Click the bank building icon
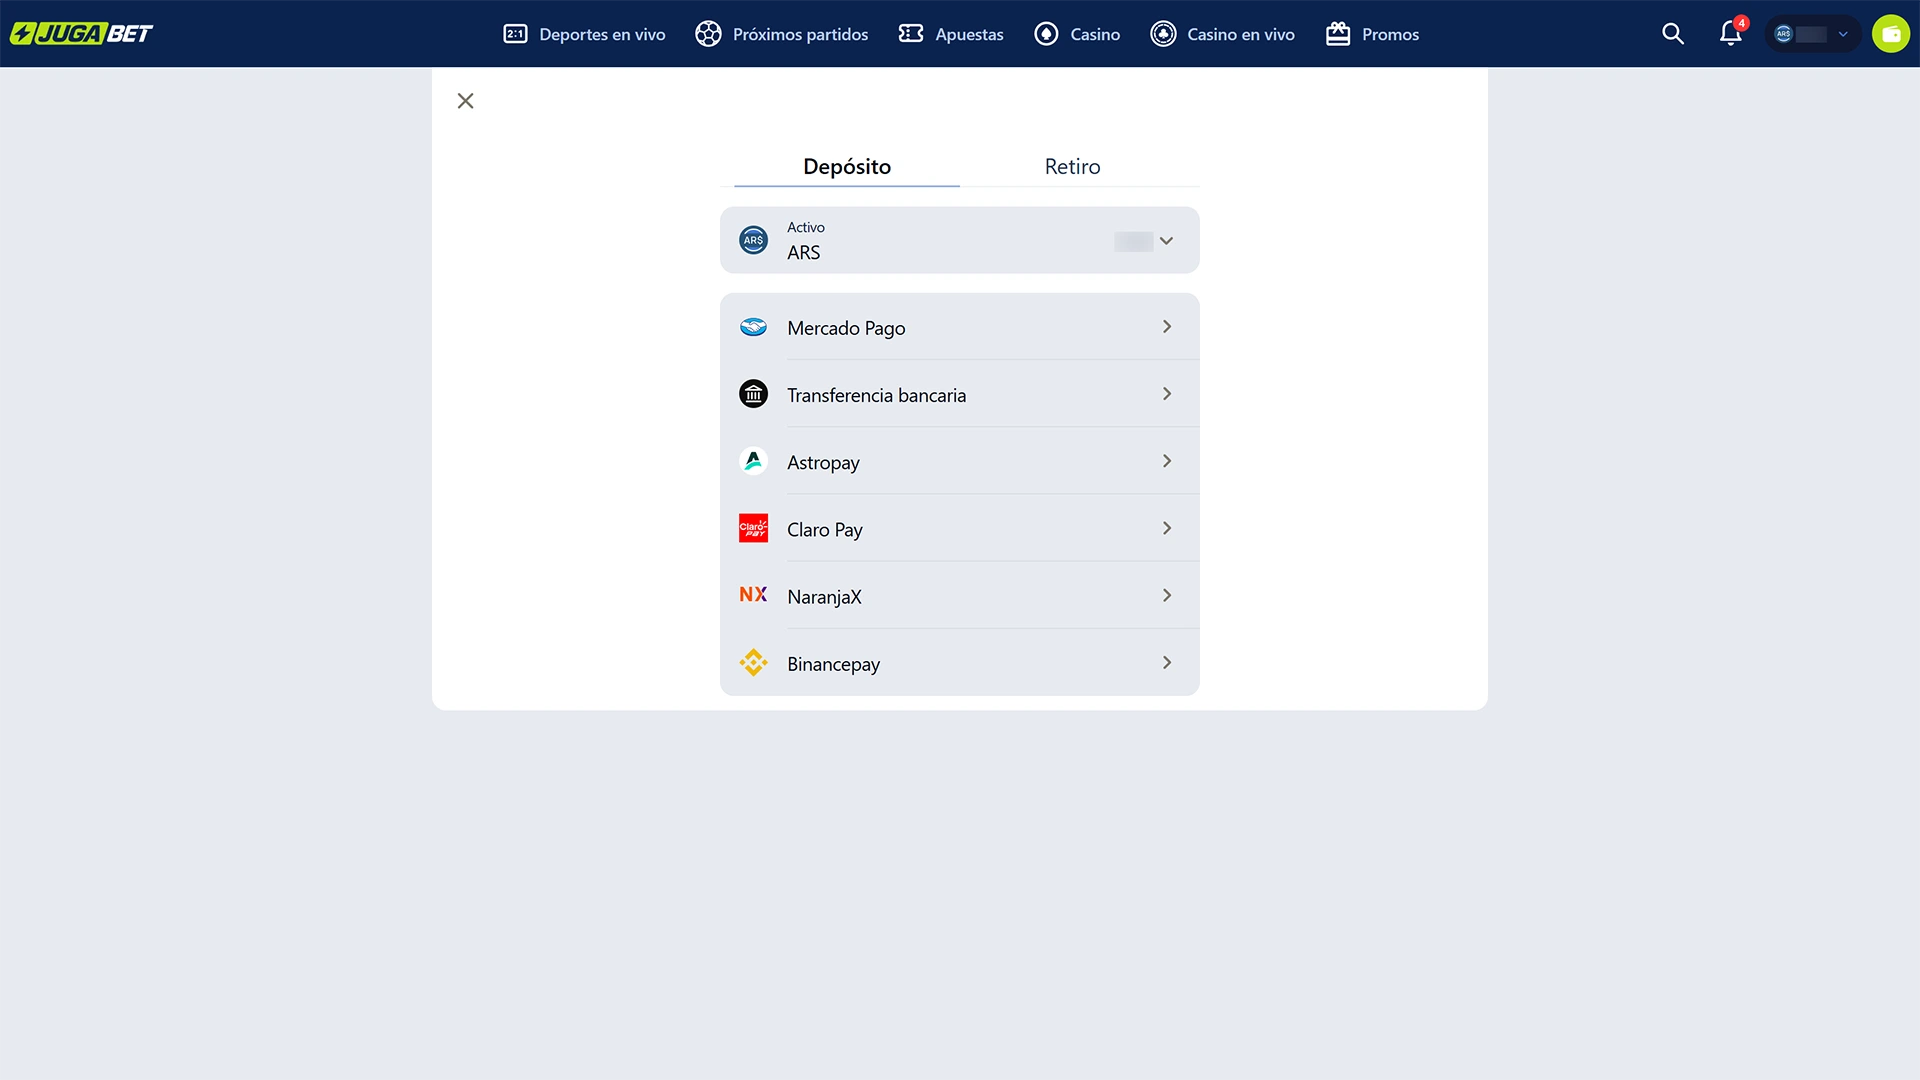1920x1080 pixels. click(753, 394)
